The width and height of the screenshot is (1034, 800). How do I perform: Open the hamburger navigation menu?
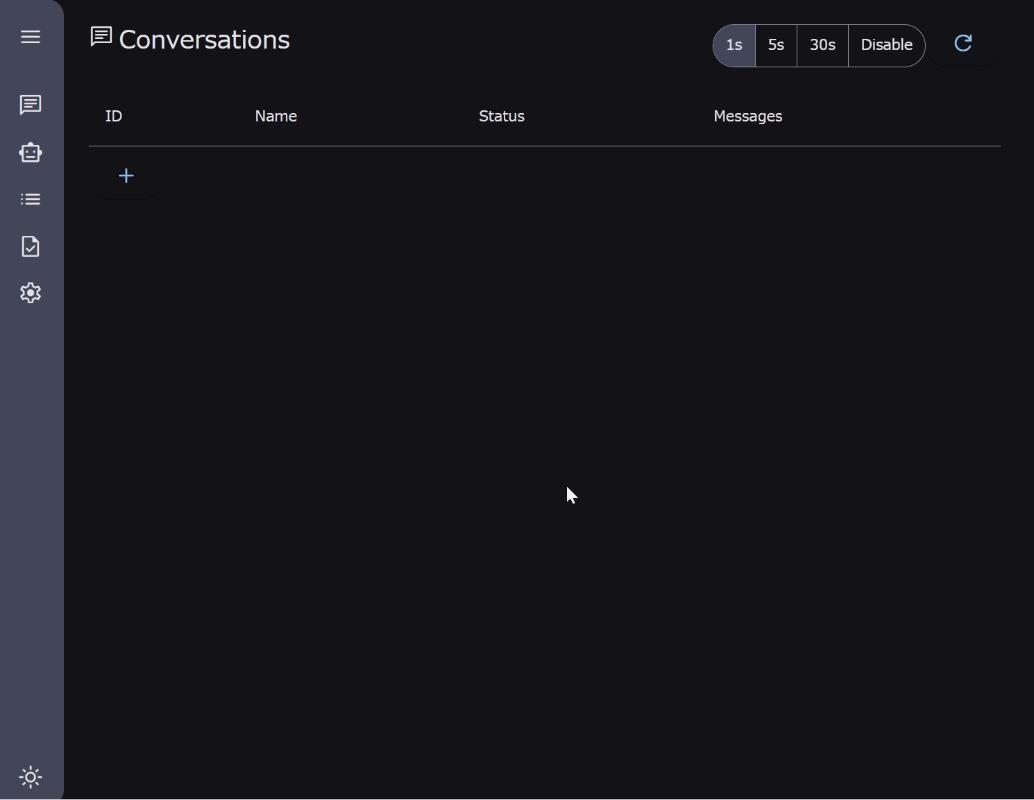tap(30, 37)
